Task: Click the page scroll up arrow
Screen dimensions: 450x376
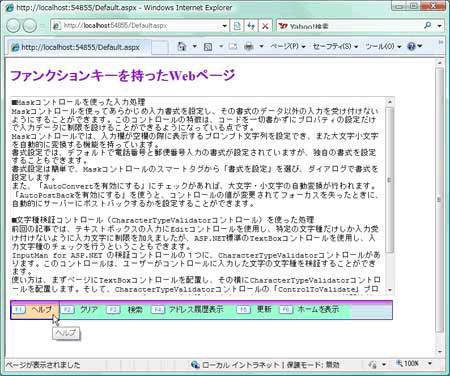Action: (440, 63)
